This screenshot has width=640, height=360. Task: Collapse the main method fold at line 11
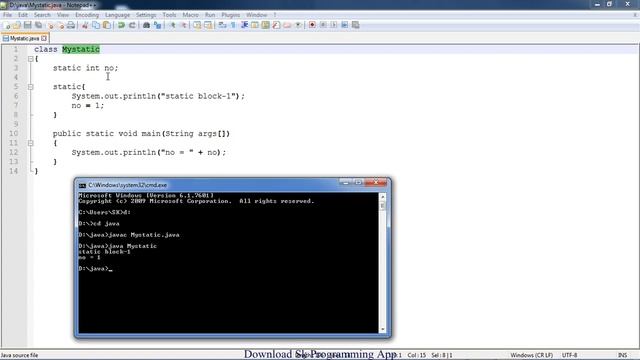31,143
